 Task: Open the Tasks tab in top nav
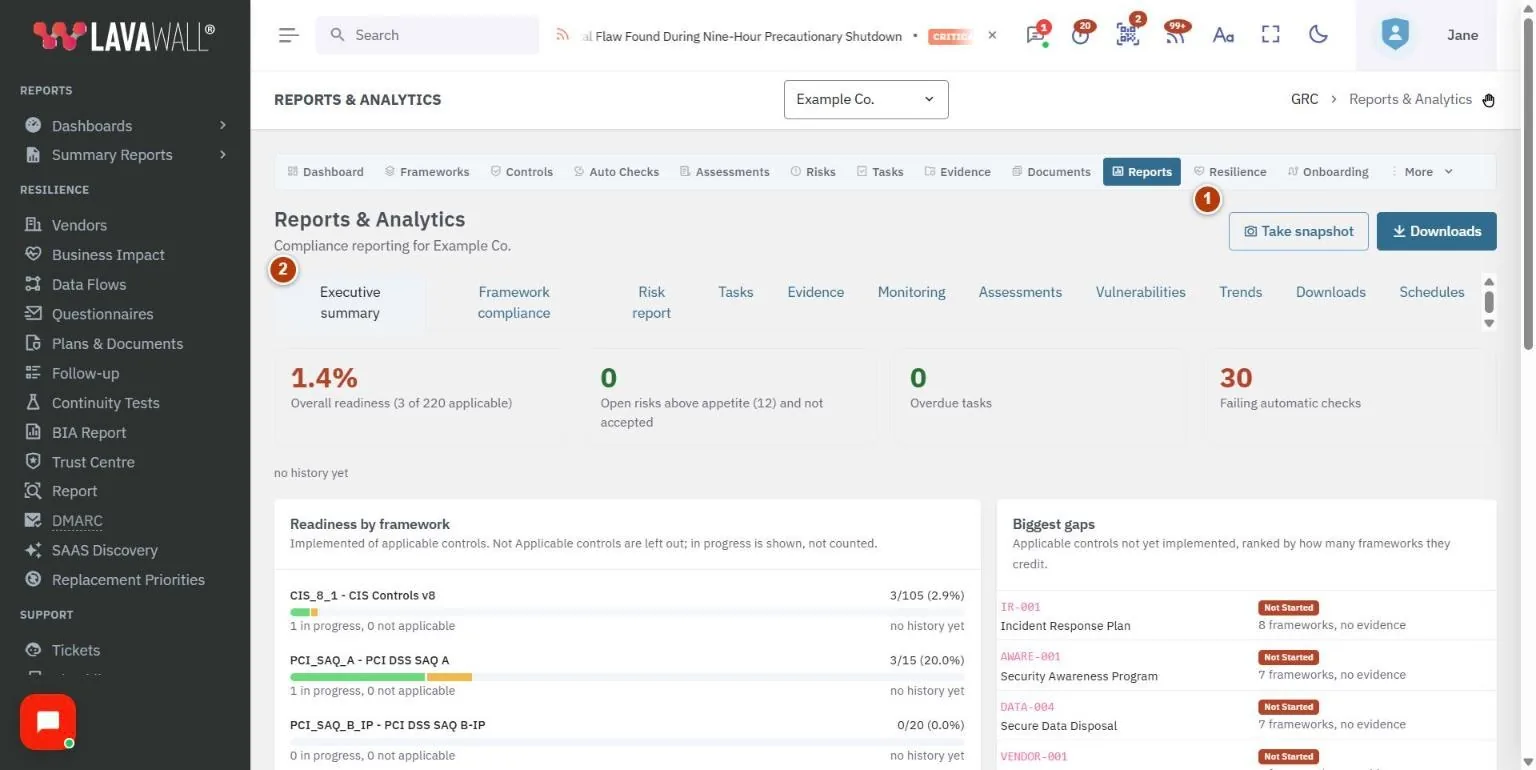point(880,172)
